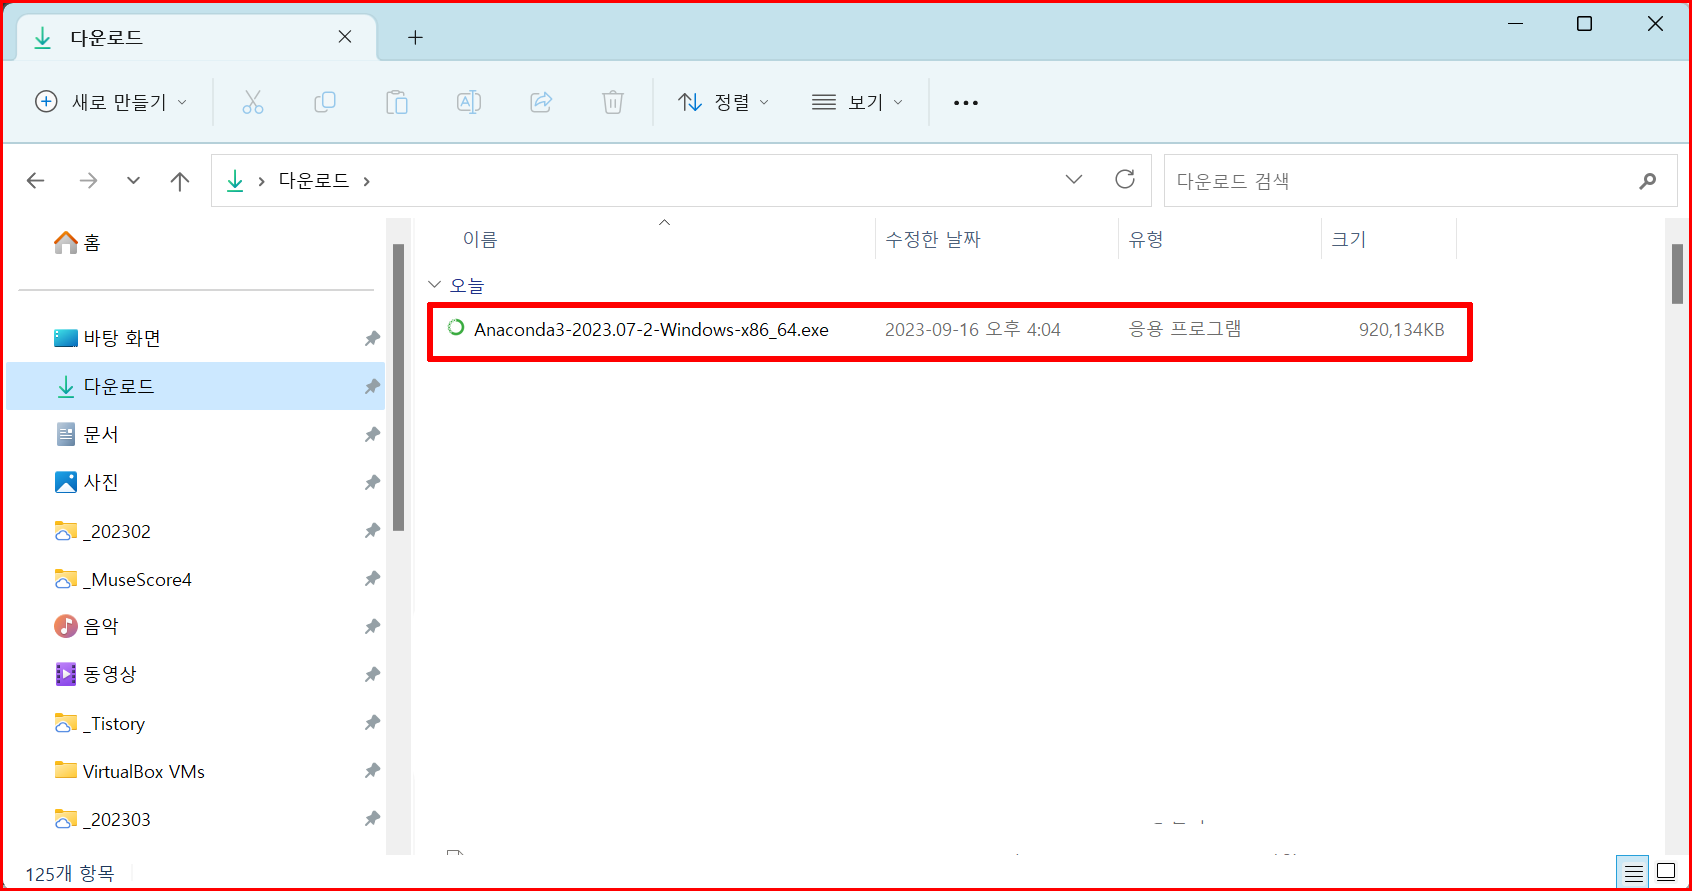The height and width of the screenshot is (891, 1692).
Task: Go back with the left arrow
Action: coord(36,180)
